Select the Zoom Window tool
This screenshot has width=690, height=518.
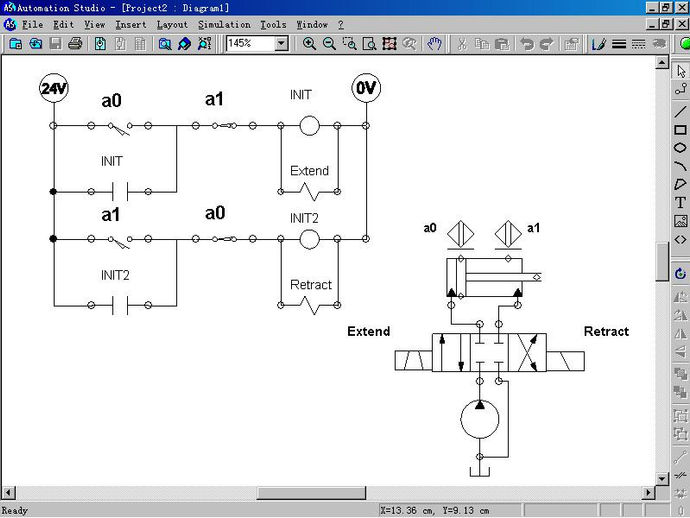click(349, 44)
